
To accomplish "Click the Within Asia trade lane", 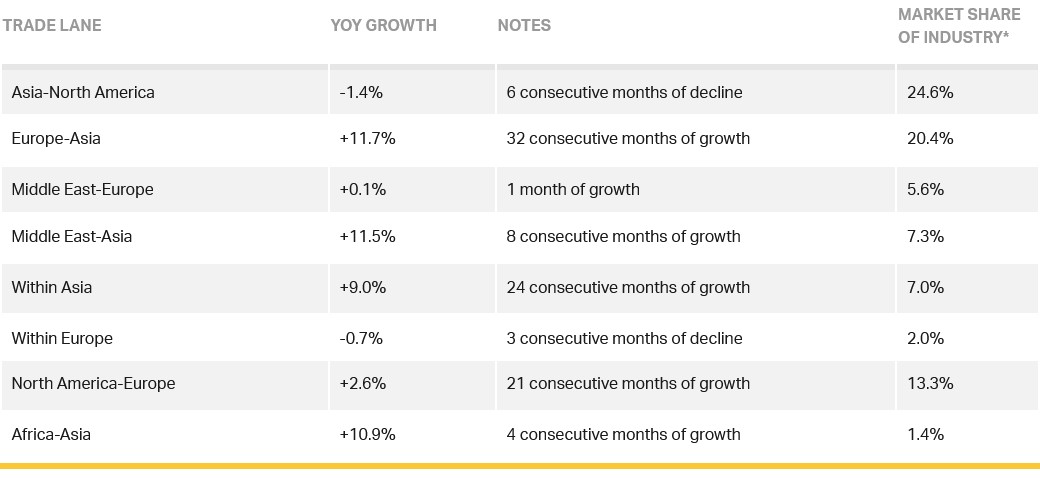I will point(52,287).
